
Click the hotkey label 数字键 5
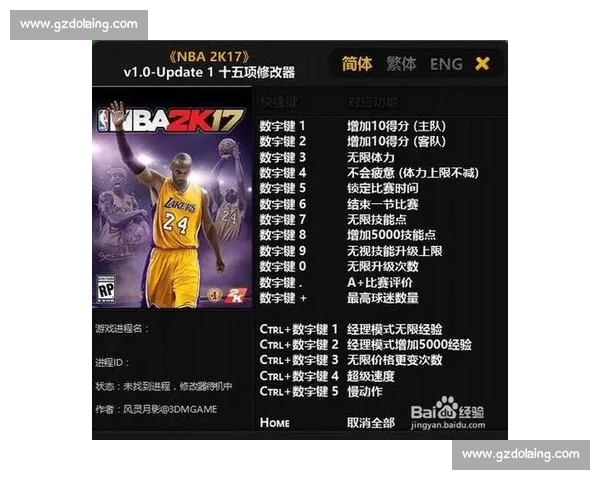282,188
